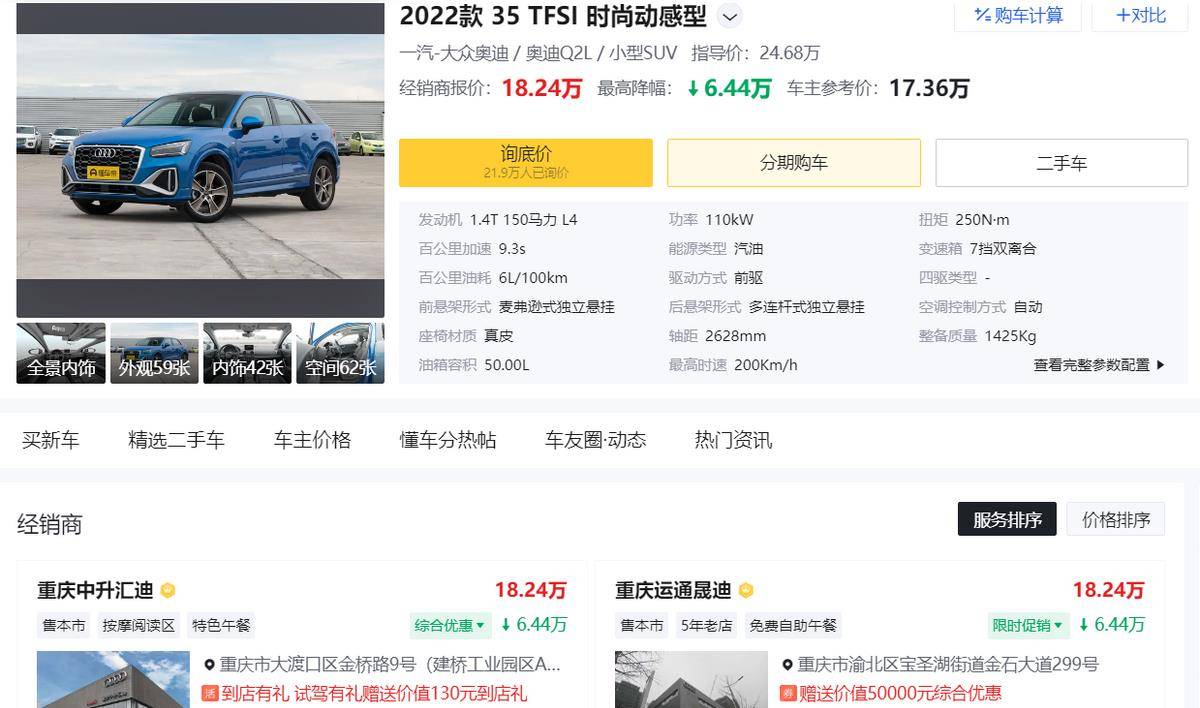Screen dimensions: 1200x708
Task: Click the yellow 询底价 button
Action: [525, 162]
